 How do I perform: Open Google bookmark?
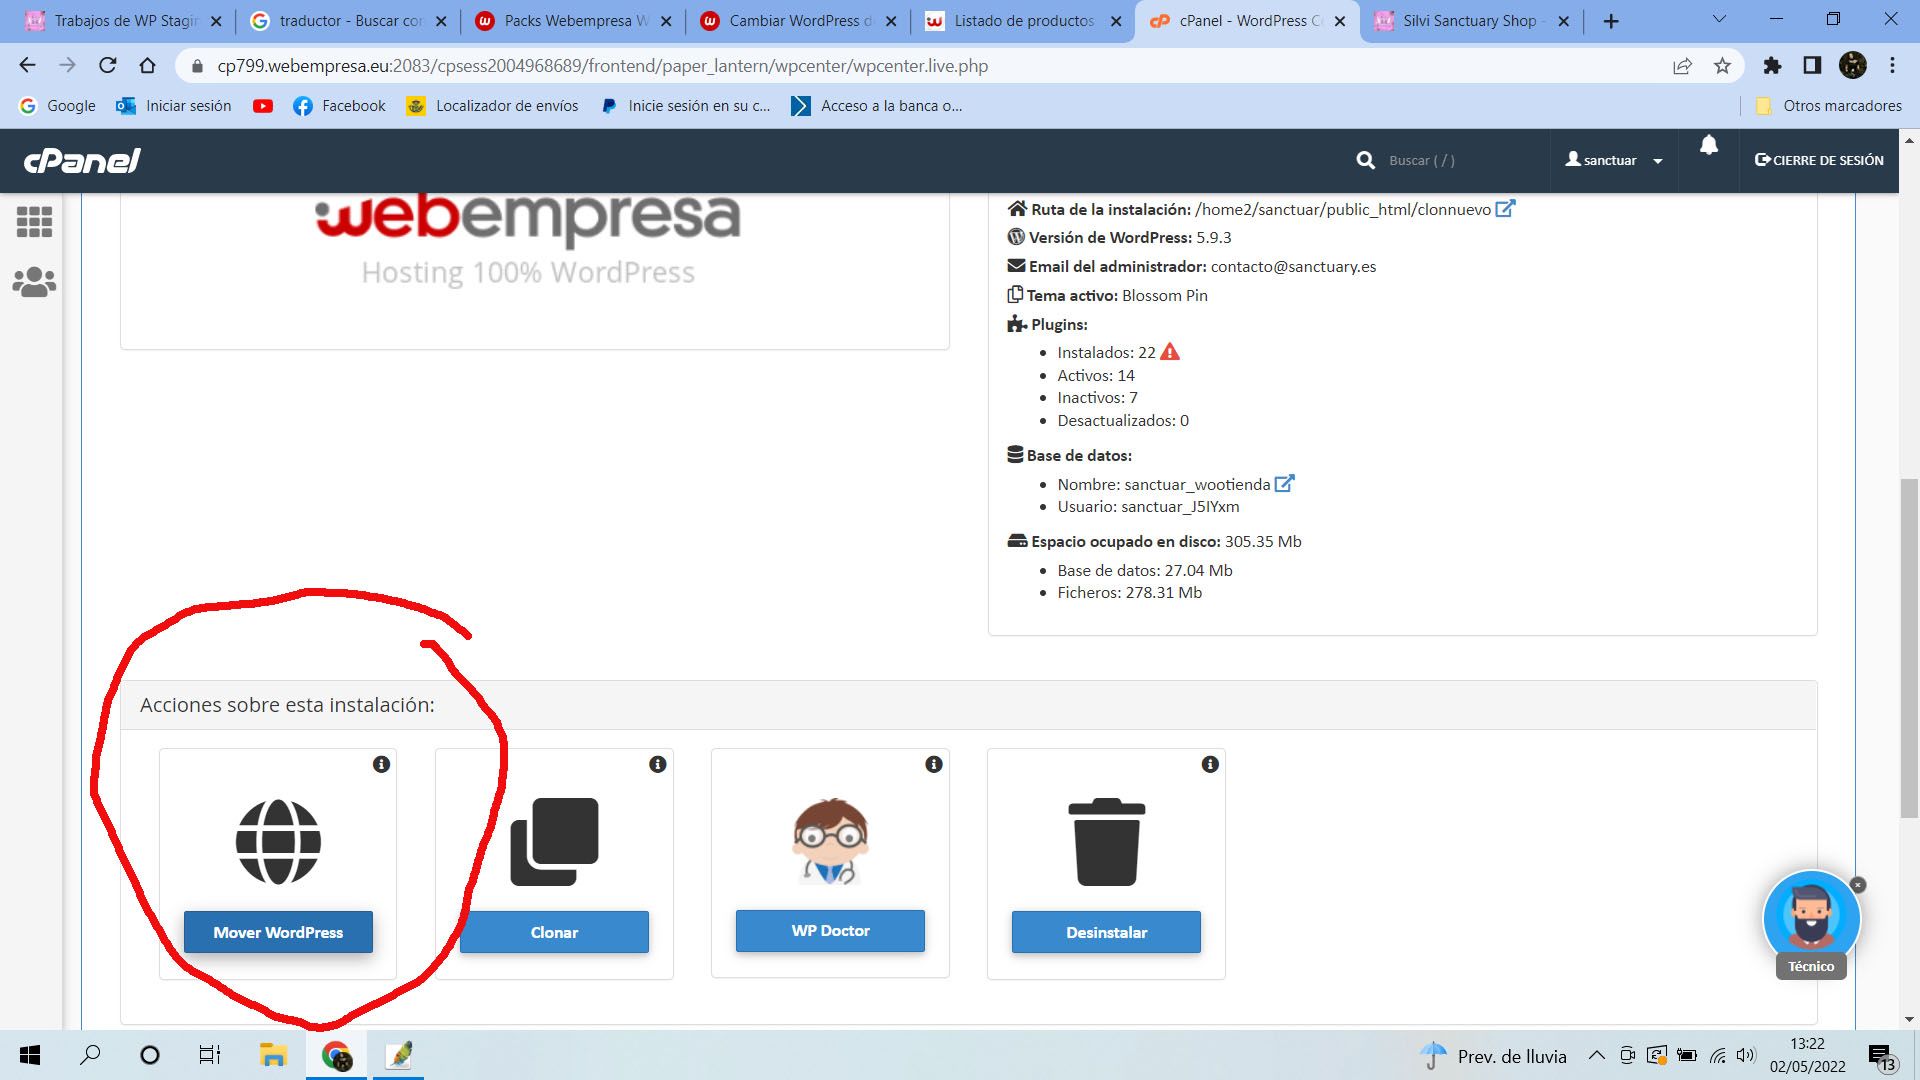[x=57, y=106]
